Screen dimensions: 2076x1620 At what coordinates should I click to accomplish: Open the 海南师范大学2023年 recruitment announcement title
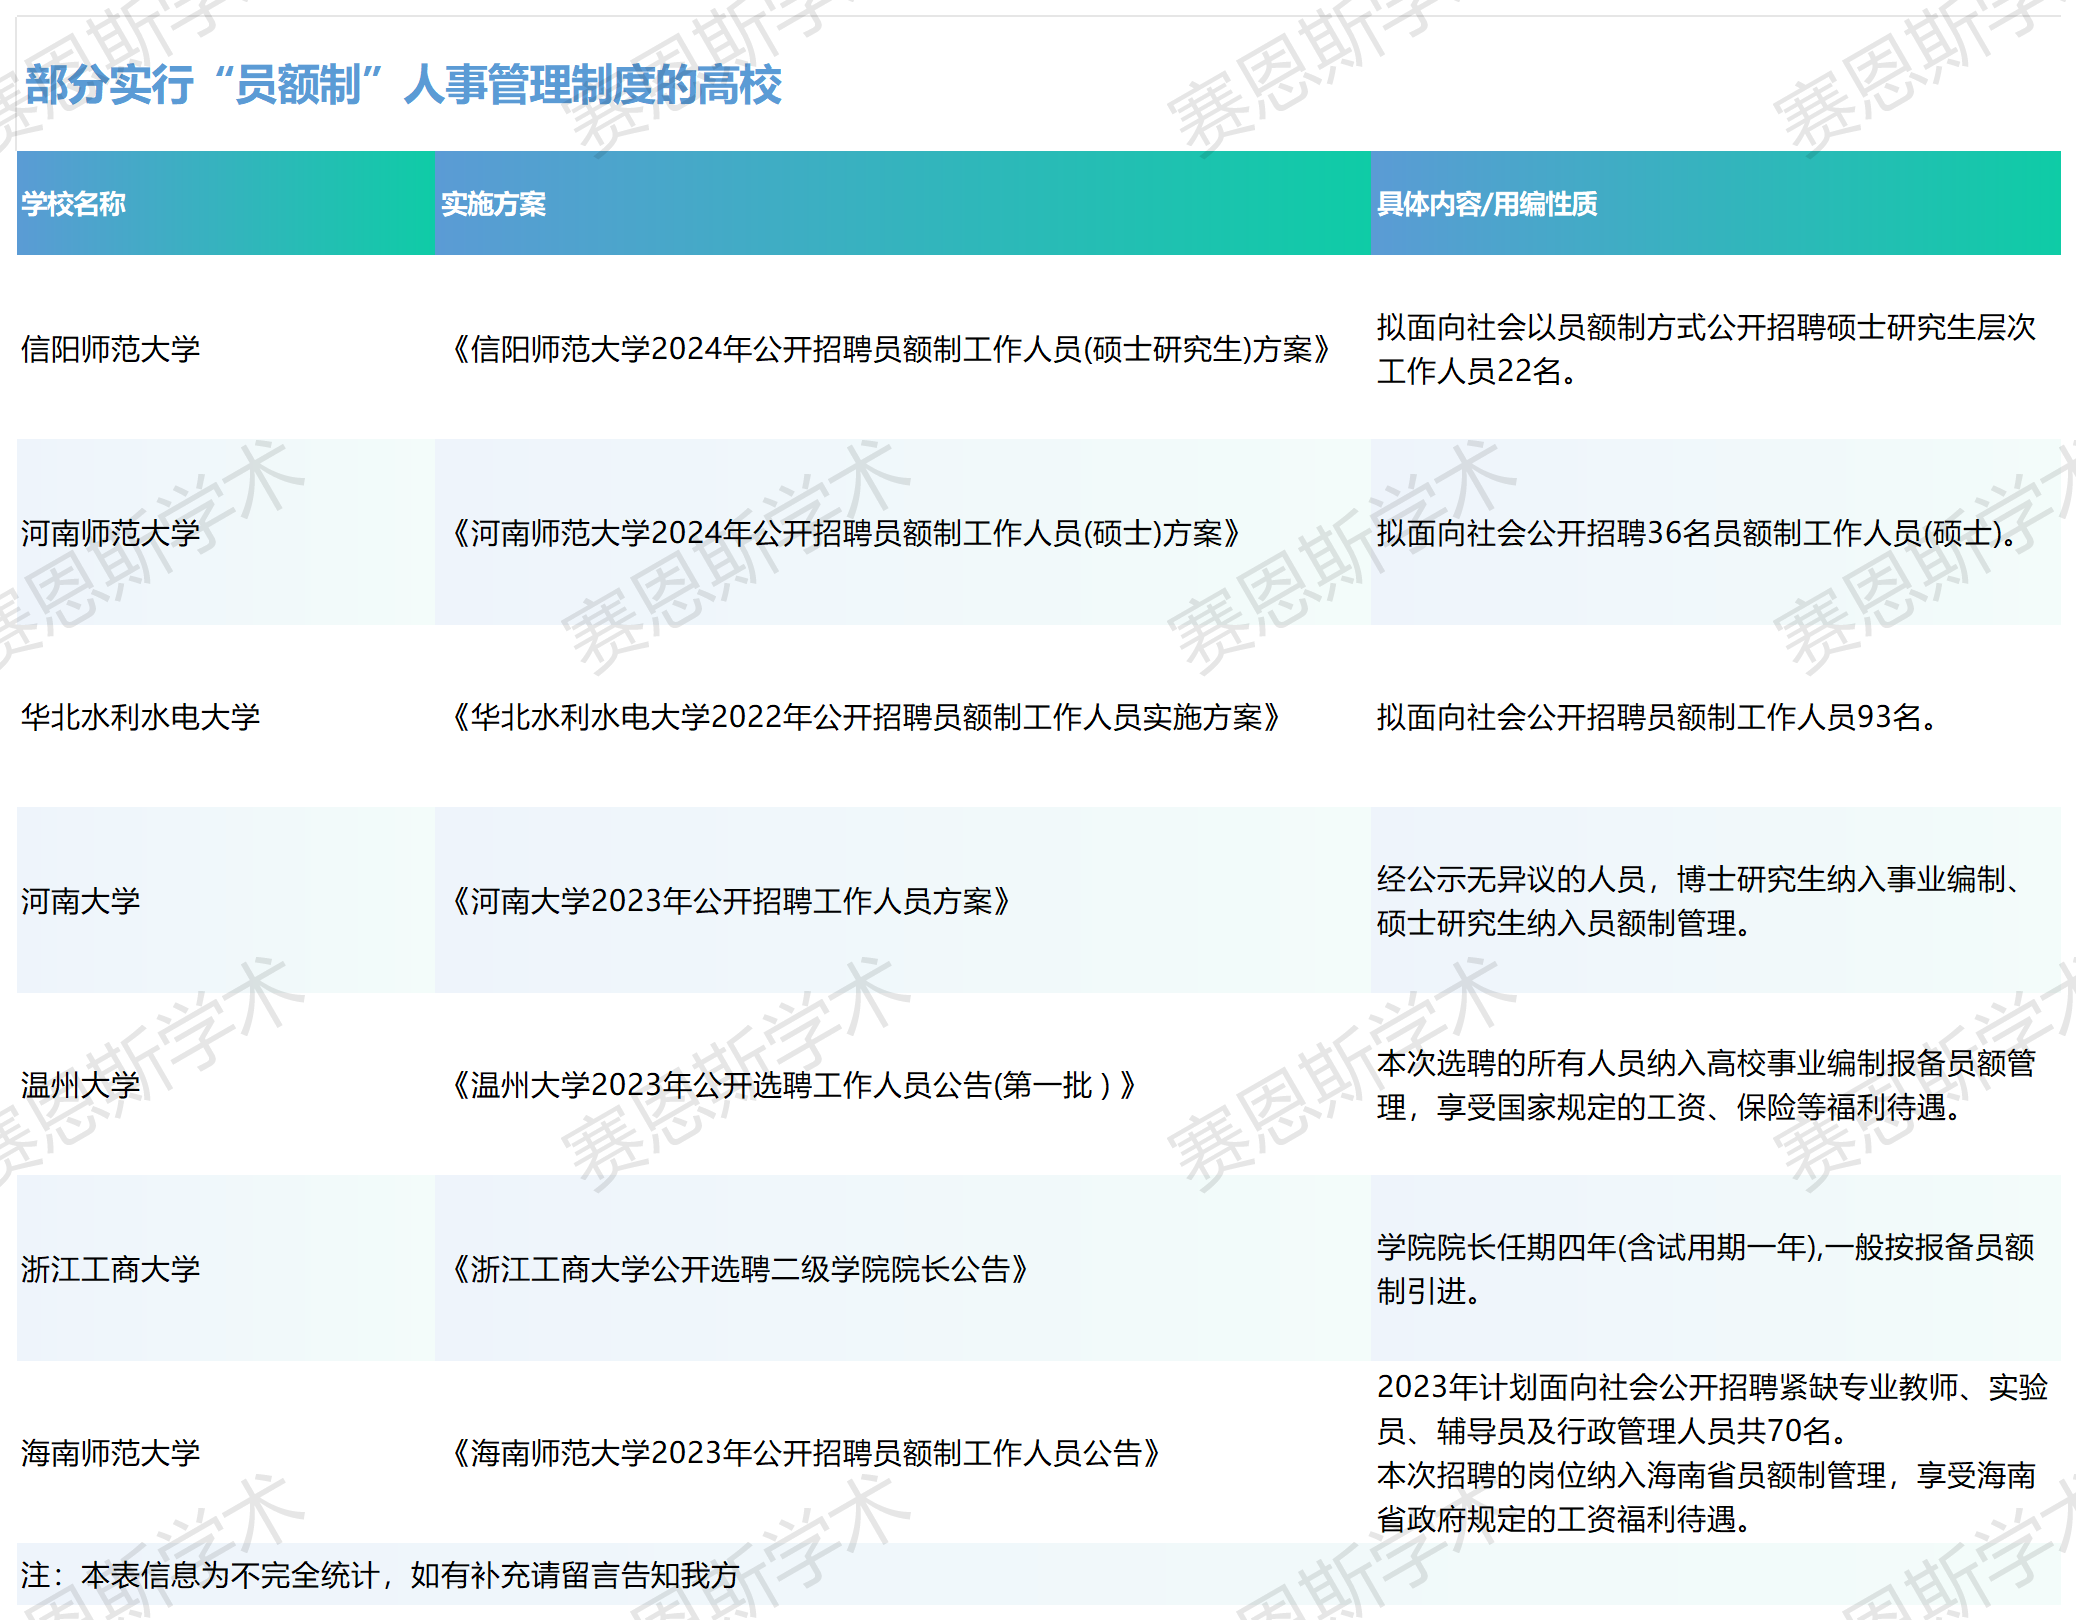pos(805,1453)
